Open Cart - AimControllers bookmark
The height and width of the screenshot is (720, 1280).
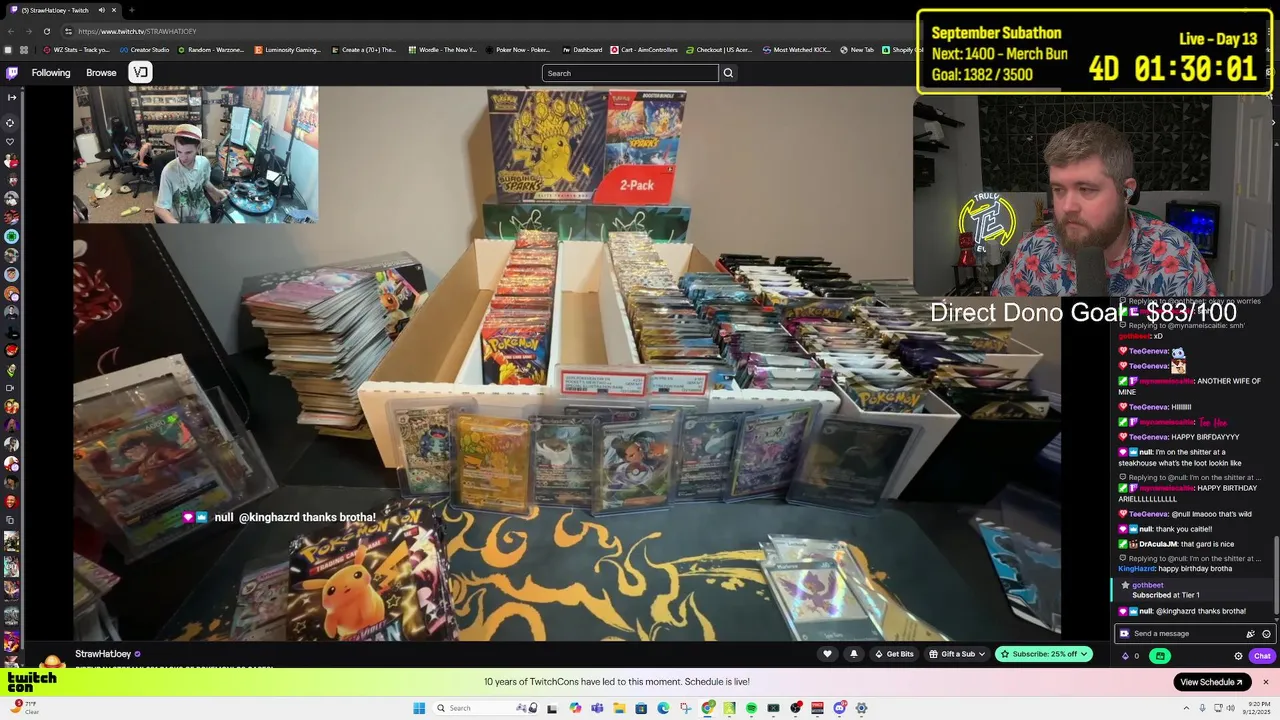[646, 49]
